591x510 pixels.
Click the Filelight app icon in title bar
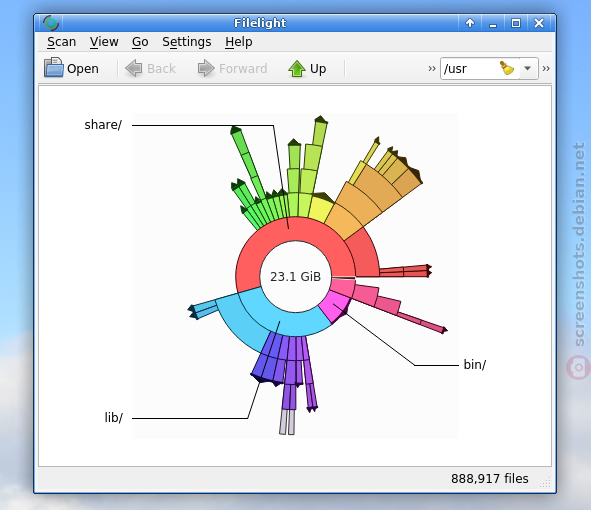point(51,23)
